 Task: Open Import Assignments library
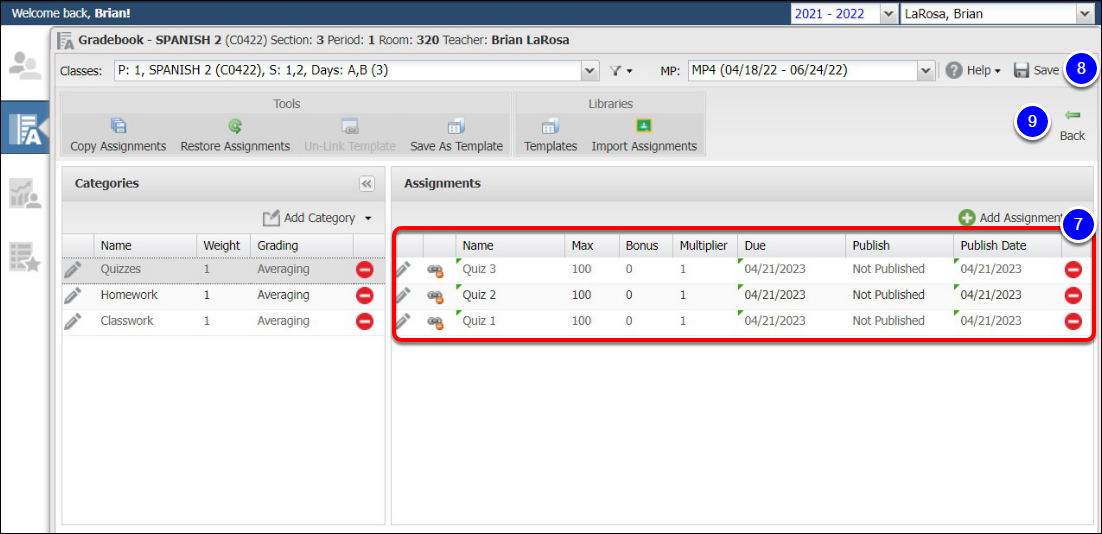pos(644,136)
